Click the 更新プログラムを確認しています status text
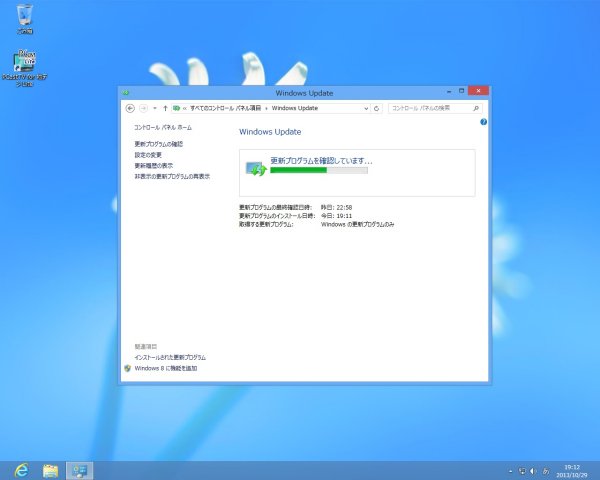Viewport: 600px width, 480px height. pyautogui.click(x=321, y=161)
